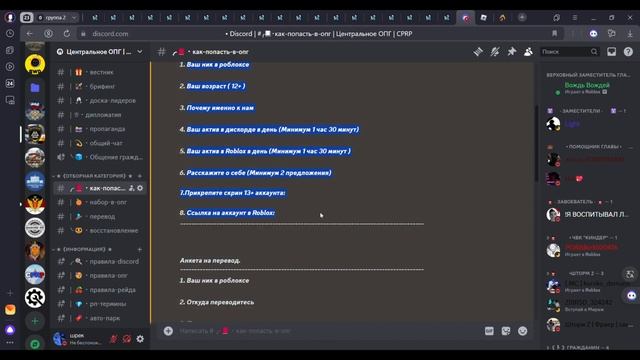Open the sticker picker
640x360 pixels.
(x=506, y=331)
